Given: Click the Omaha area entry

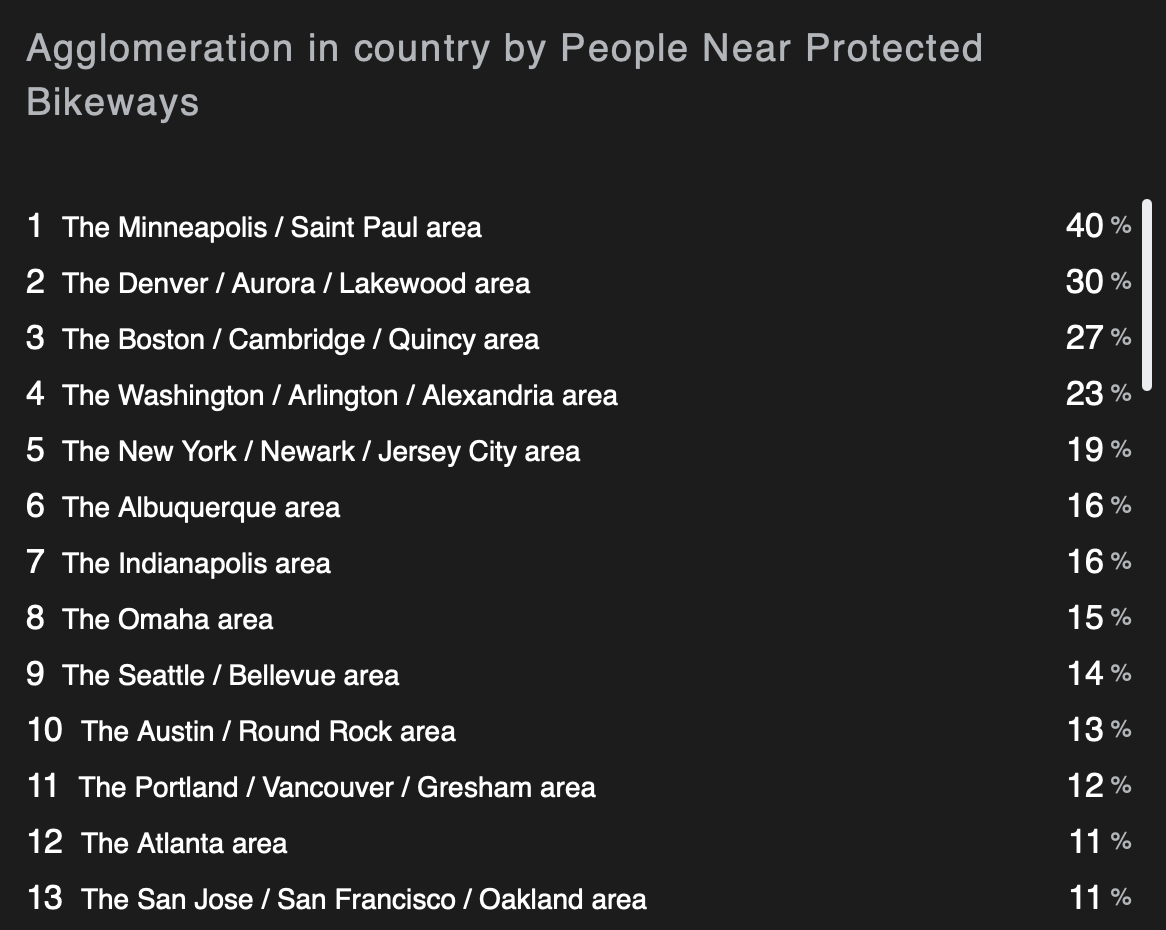Looking at the screenshot, I should (168, 619).
